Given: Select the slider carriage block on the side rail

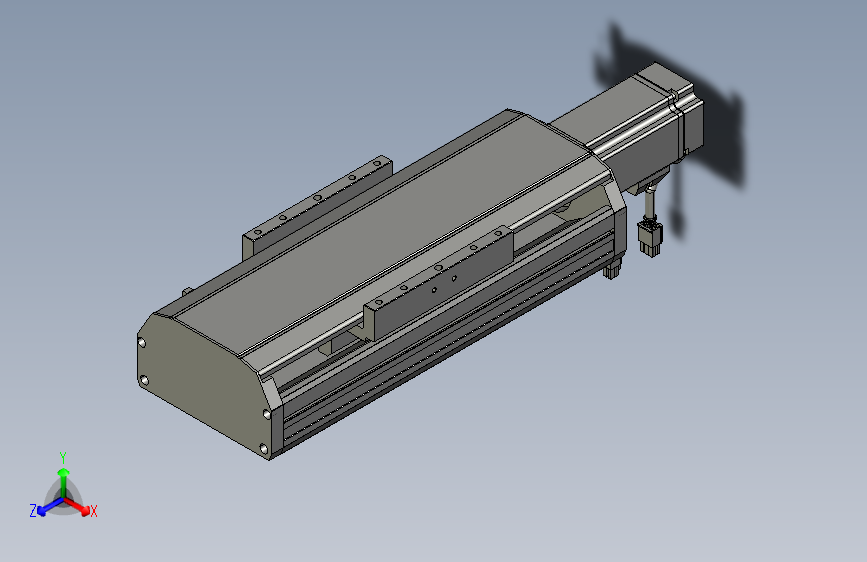Looking at the screenshot, I should coord(440,282).
